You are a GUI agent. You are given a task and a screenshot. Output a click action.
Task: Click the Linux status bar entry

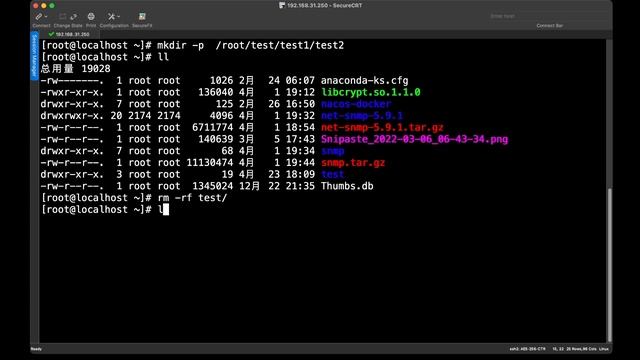(604, 349)
